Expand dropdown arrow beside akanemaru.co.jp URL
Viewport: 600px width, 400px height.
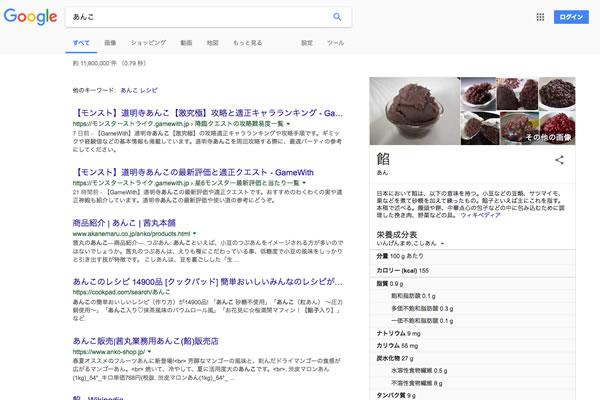pyautogui.click(x=194, y=233)
